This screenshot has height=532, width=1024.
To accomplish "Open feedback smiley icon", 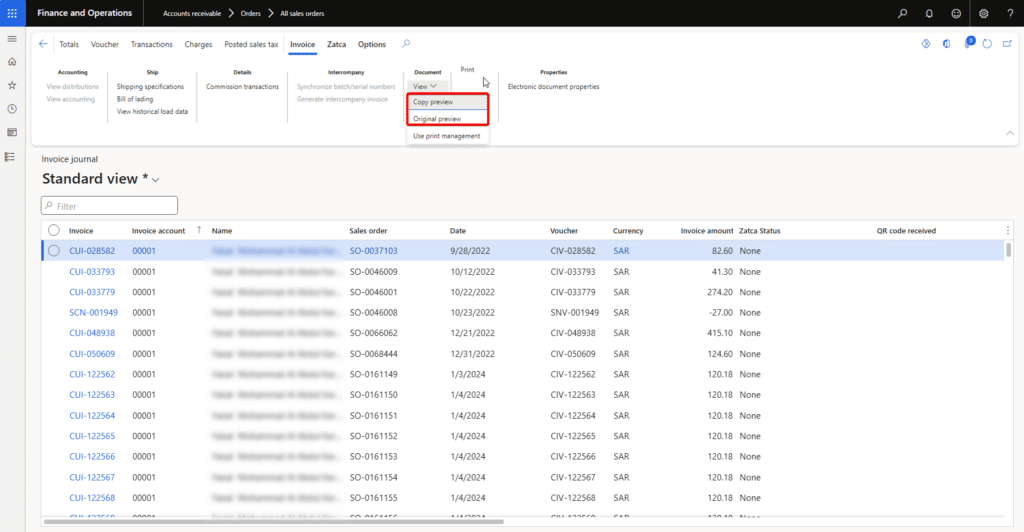I will click(x=956, y=13).
